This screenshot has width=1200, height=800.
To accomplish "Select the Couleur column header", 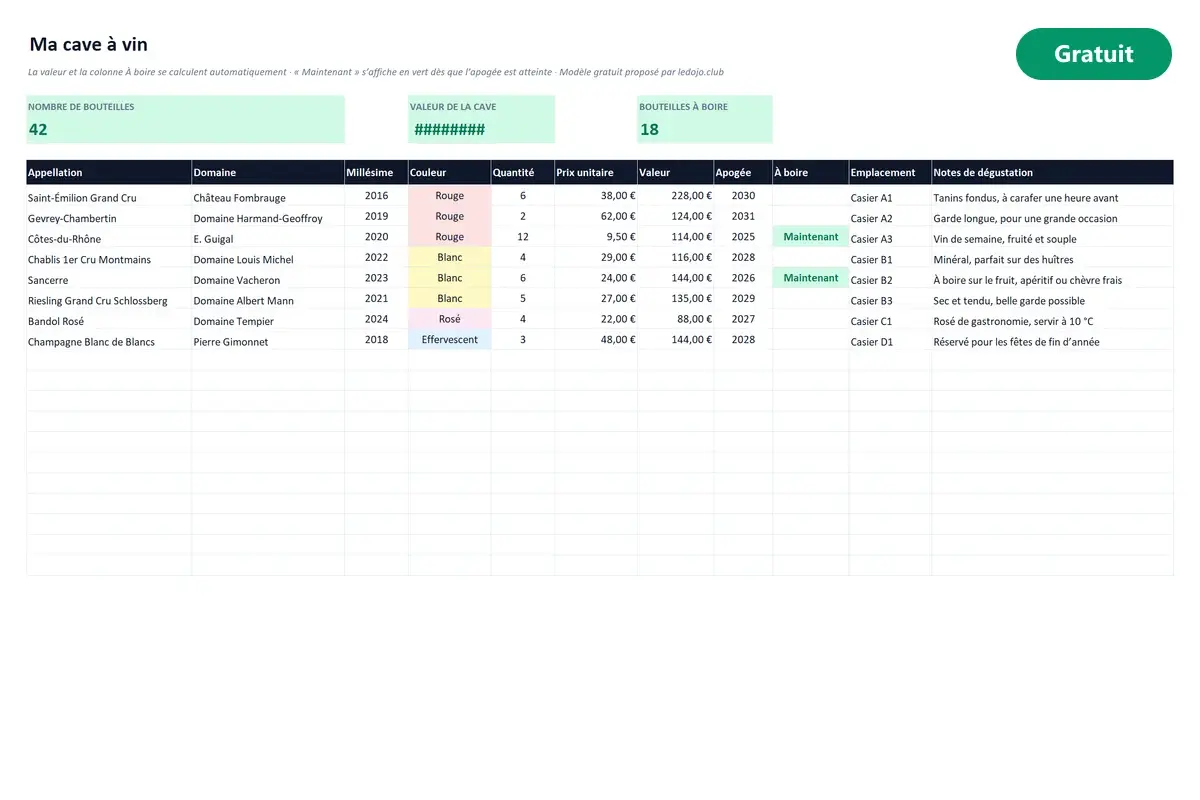I will click(x=449, y=172).
